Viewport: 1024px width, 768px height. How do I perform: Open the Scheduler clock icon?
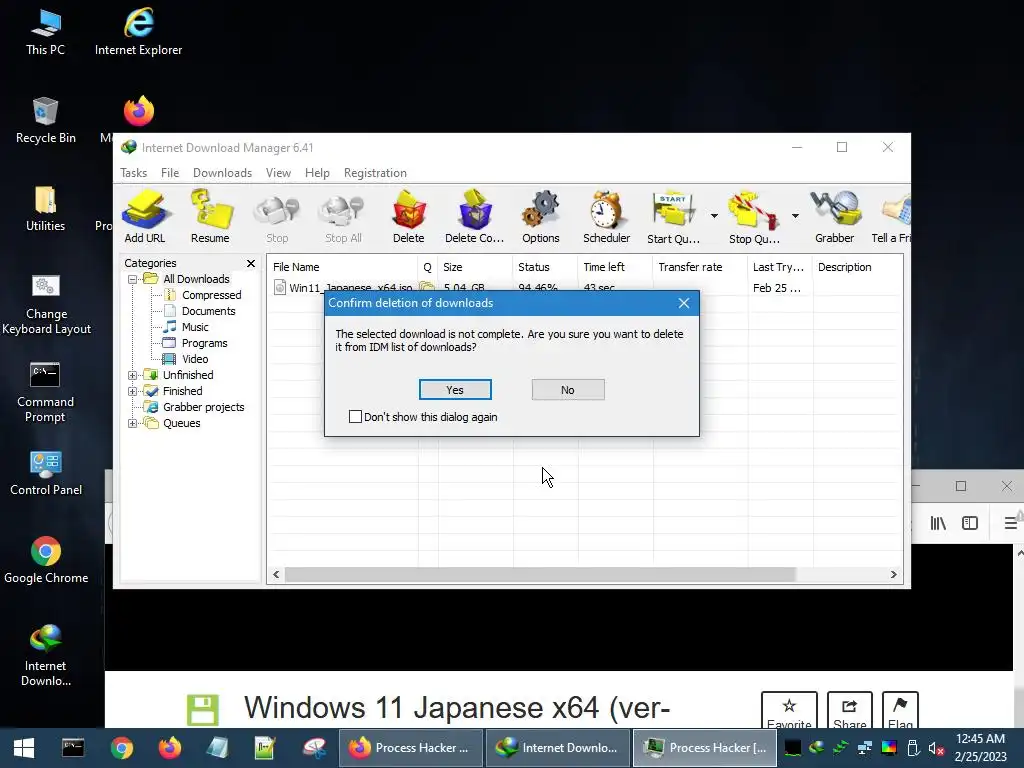(x=607, y=217)
